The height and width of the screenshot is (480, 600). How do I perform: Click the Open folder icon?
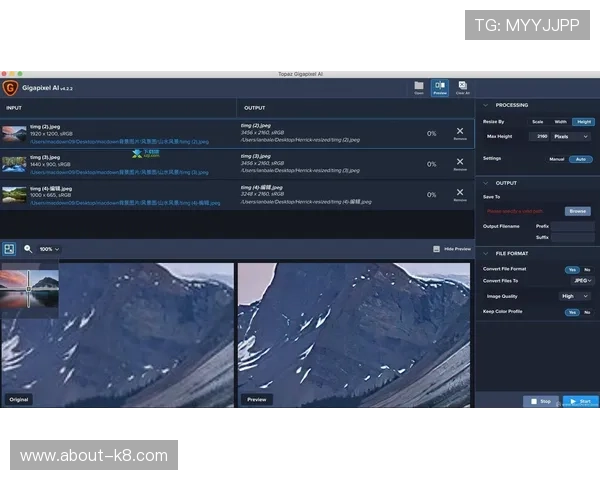(x=419, y=87)
